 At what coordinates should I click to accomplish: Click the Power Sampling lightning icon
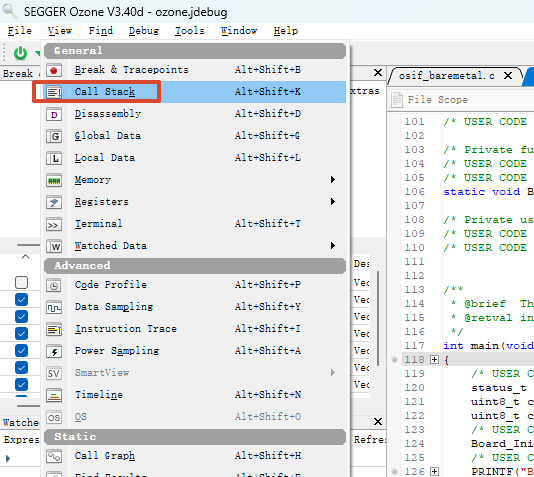pos(54,351)
